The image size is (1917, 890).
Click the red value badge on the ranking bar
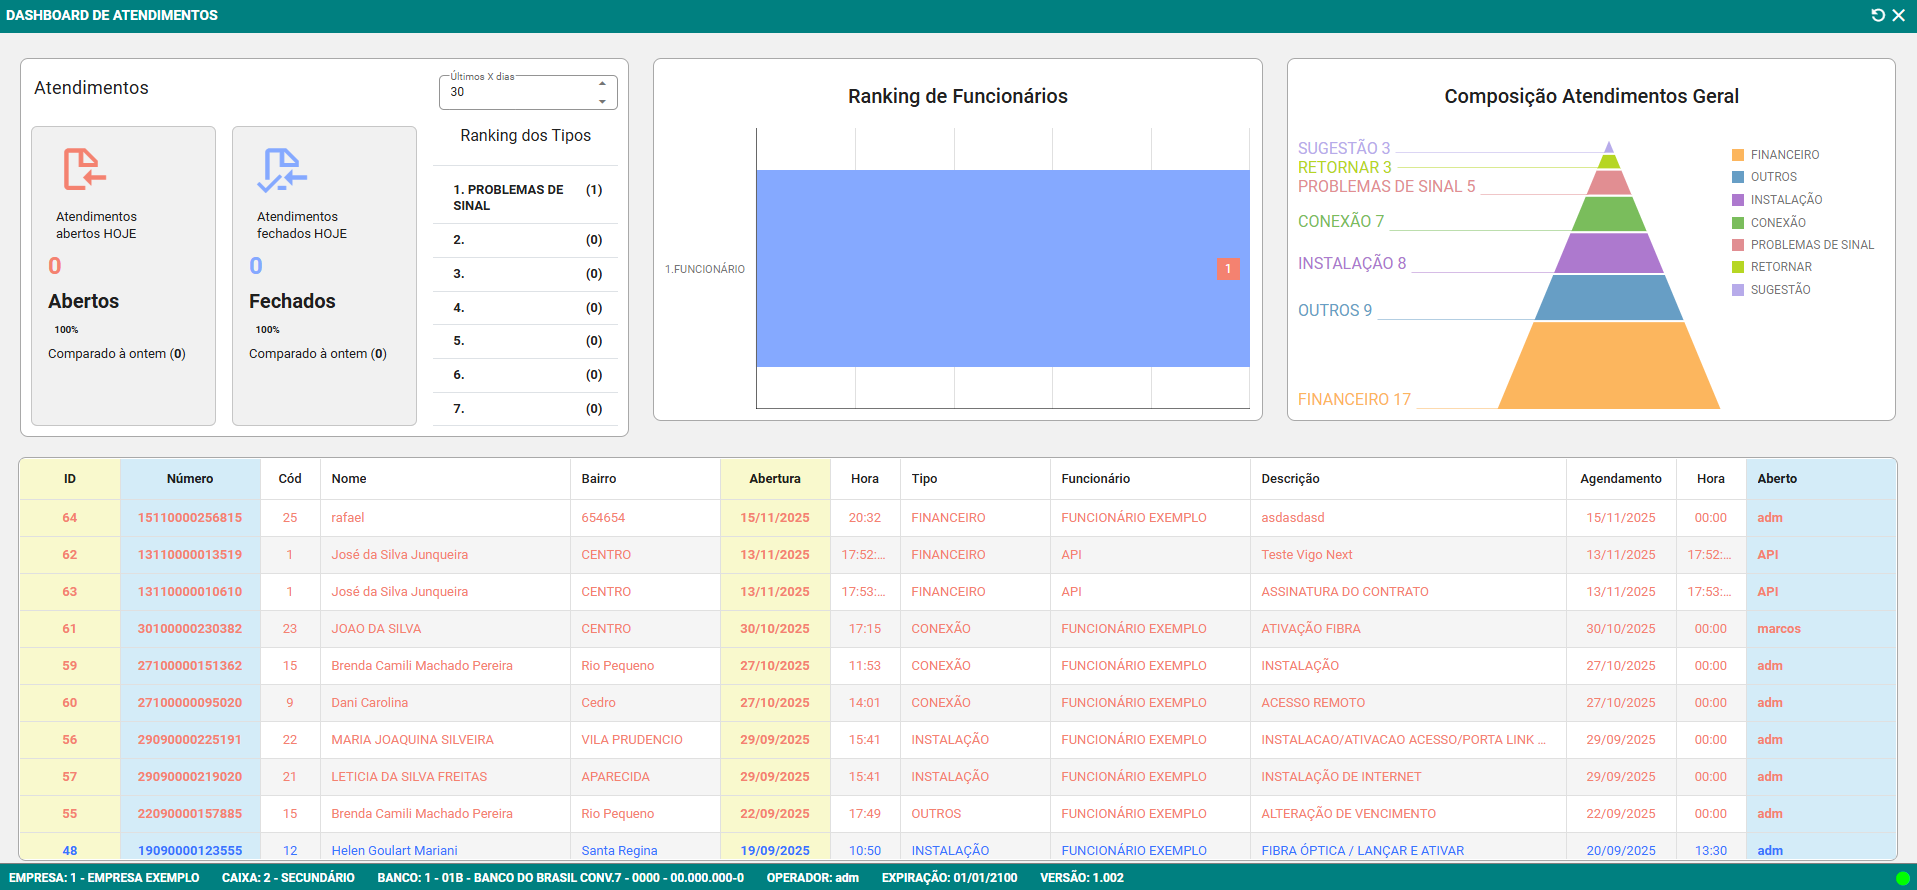pyautogui.click(x=1227, y=269)
